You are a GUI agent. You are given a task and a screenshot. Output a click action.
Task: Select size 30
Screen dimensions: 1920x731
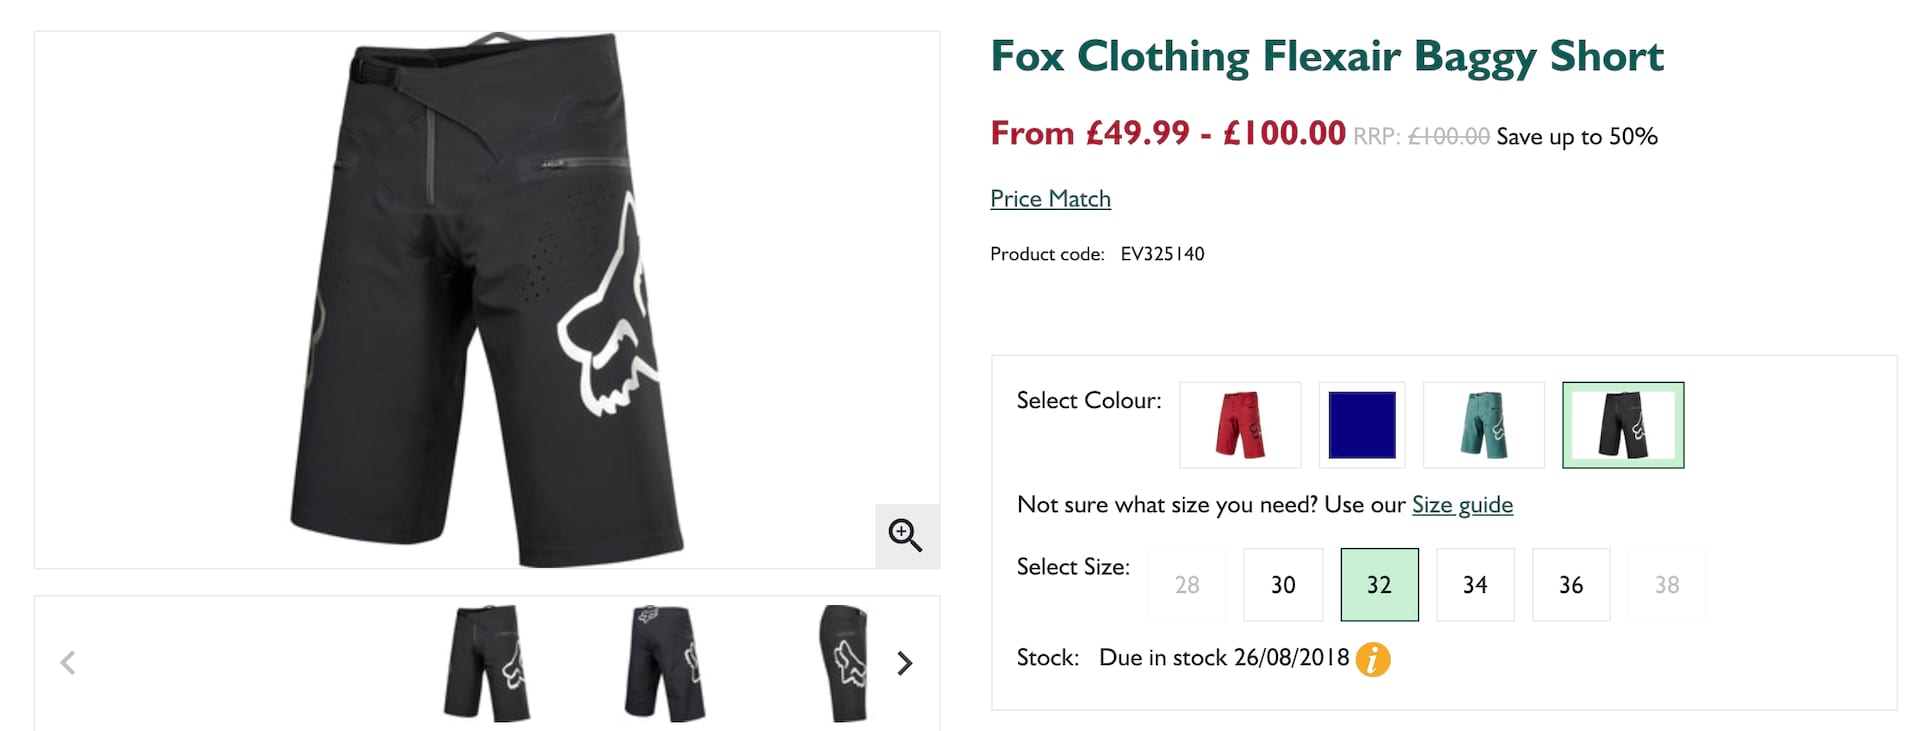coord(1283,585)
